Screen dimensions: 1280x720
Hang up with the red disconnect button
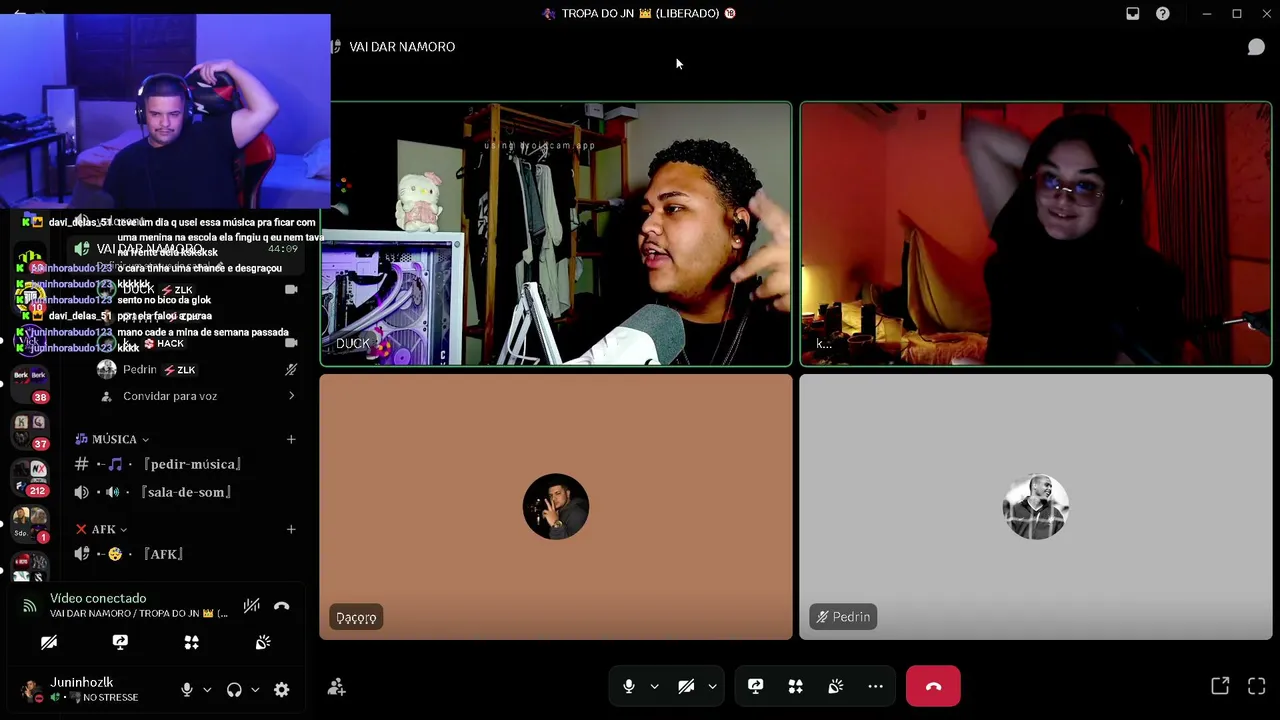point(933,686)
